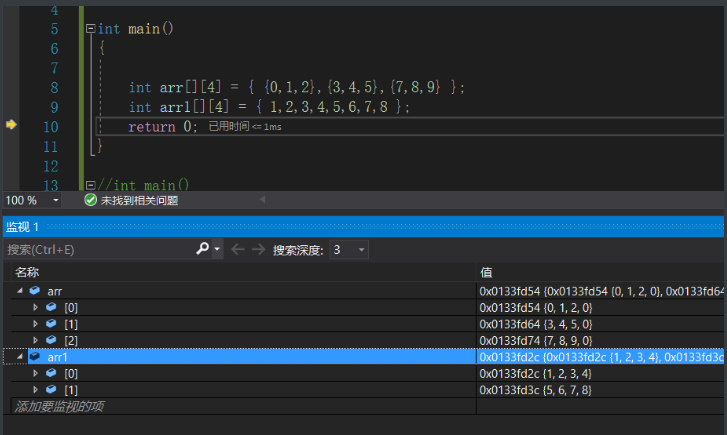The height and width of the screenshot is (435, 727).
Task: Click the 未找到相关问题 status text
Action: point(140,200)
